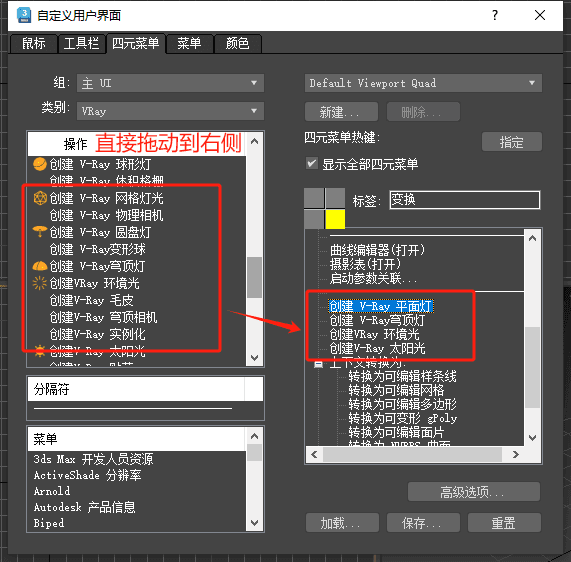This screenshot has width=571, height=562.
Task: Click the 重置 button
Action: point(504,523)
